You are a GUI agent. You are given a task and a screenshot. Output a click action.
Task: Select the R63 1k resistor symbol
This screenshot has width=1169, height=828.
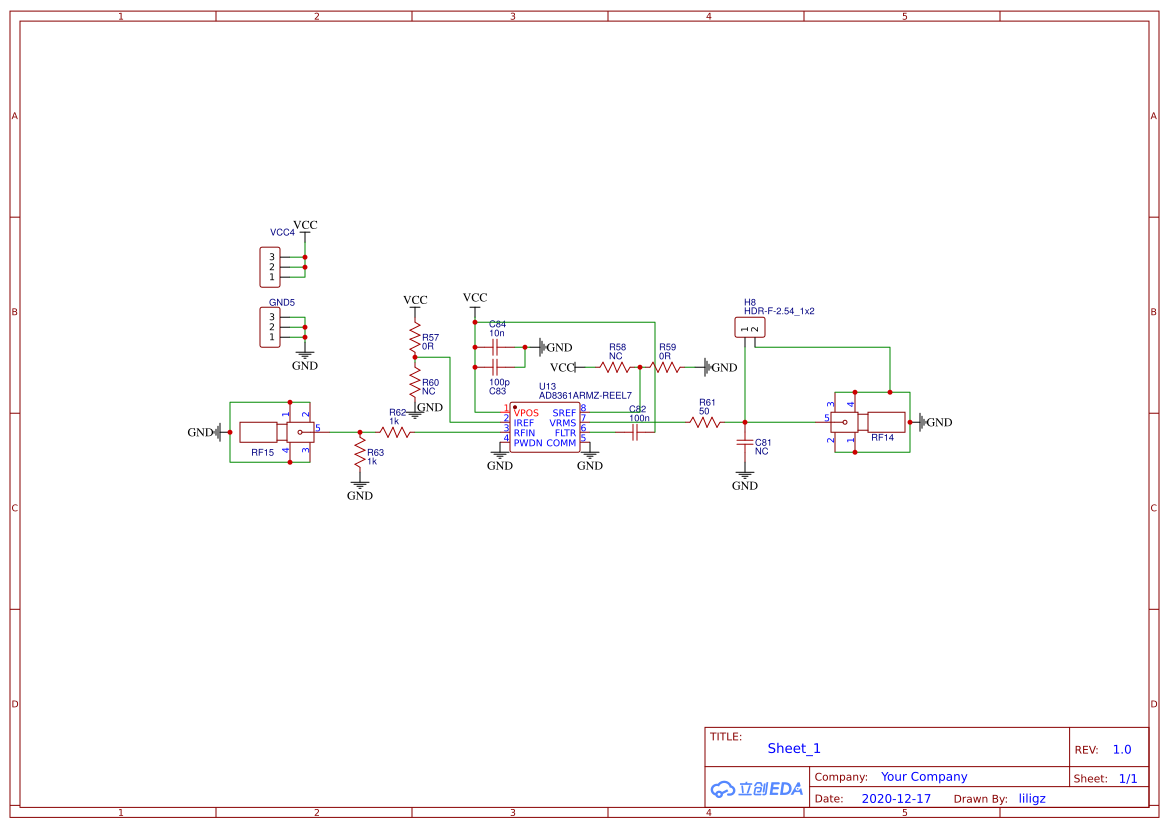[360, 452]
